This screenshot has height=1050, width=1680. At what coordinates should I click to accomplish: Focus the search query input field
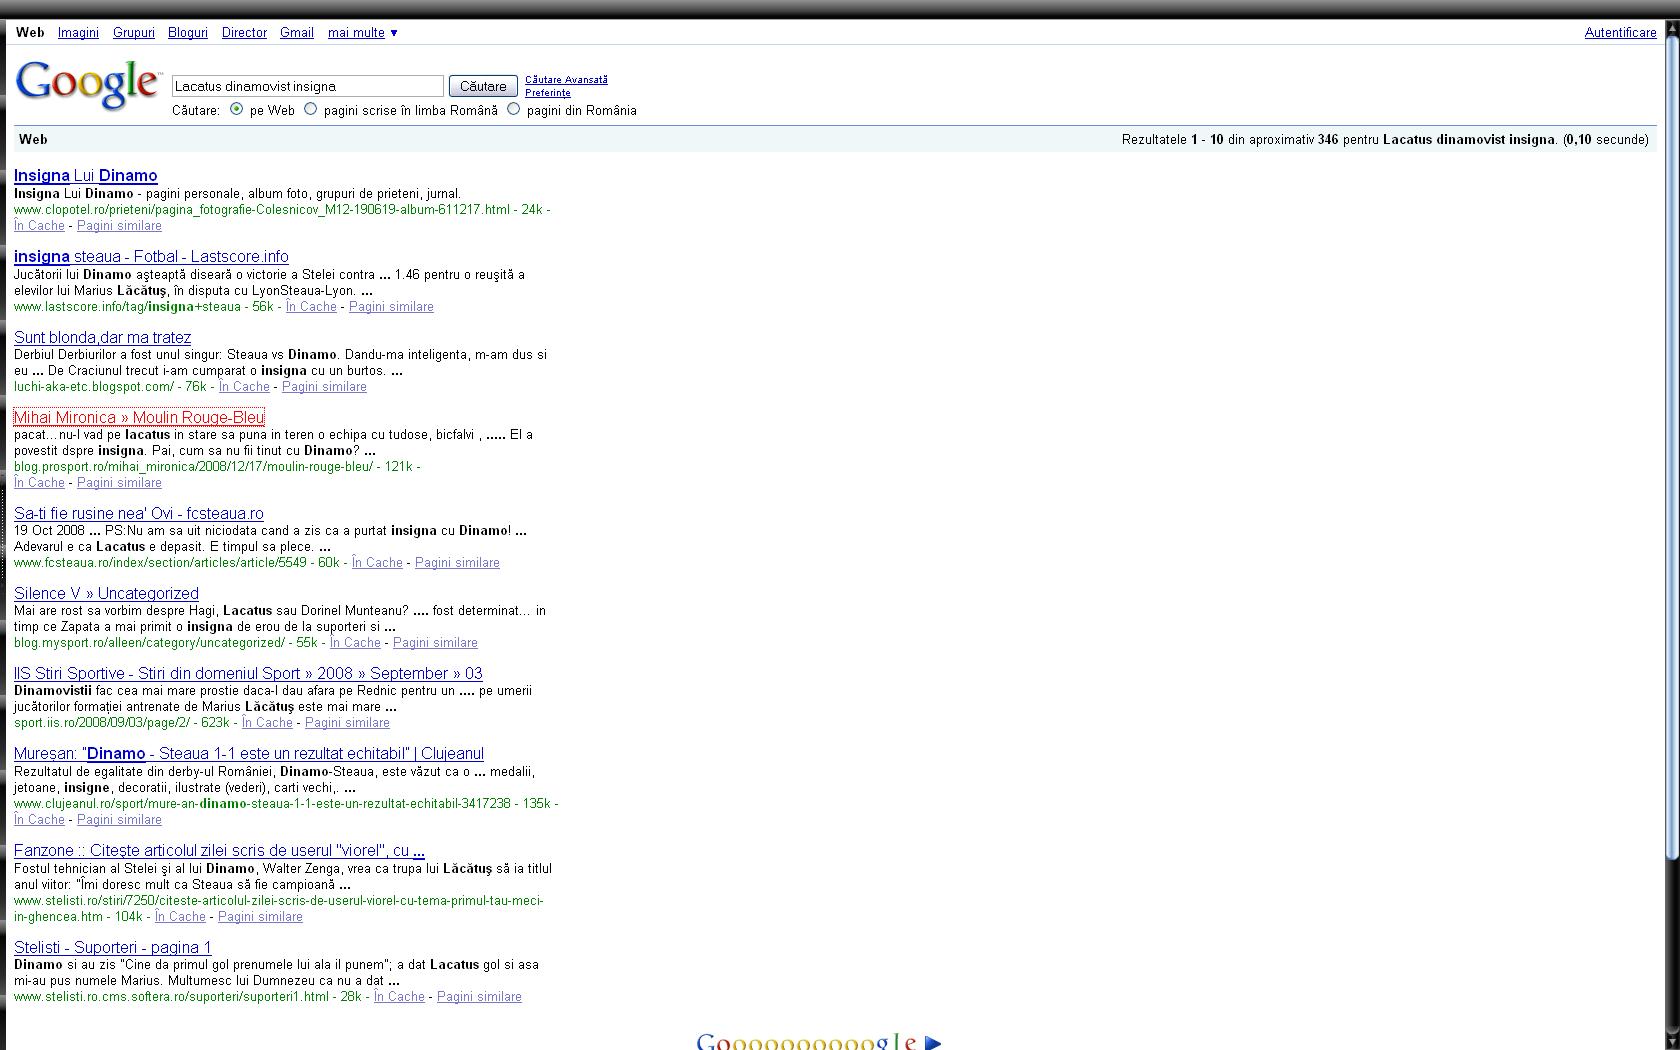pos(307,86)
